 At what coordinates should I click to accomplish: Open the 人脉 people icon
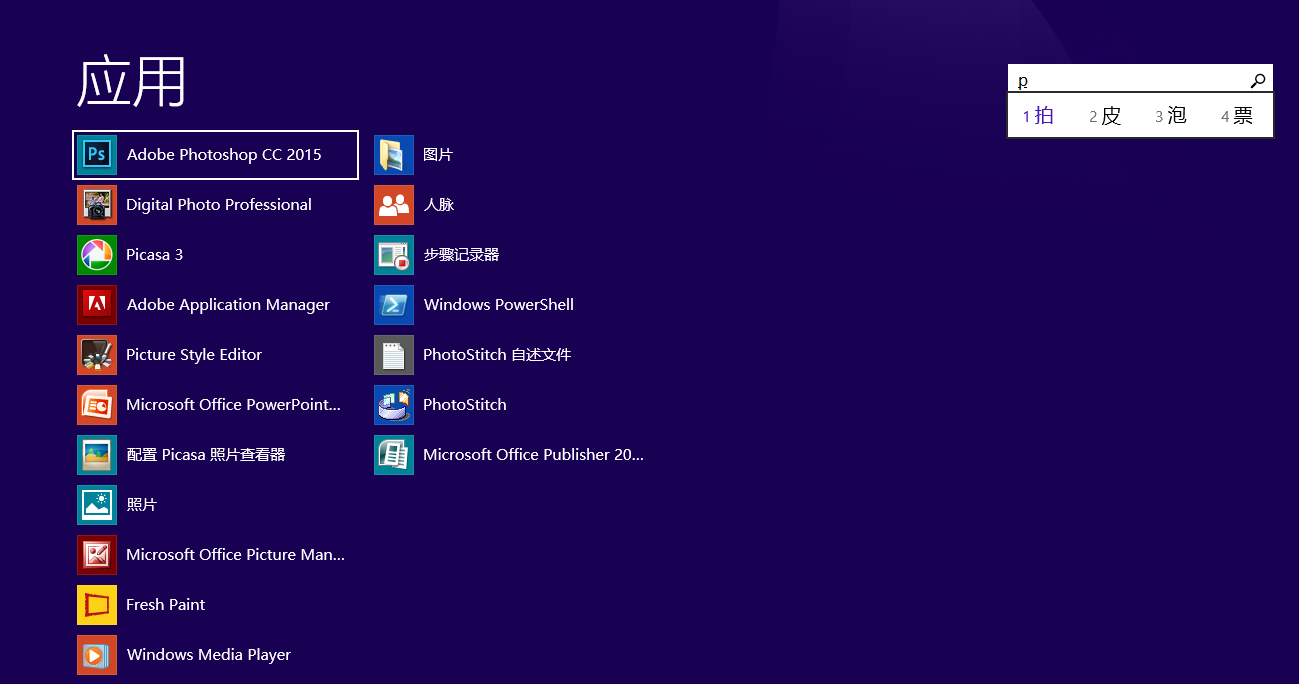coord(394,205)
